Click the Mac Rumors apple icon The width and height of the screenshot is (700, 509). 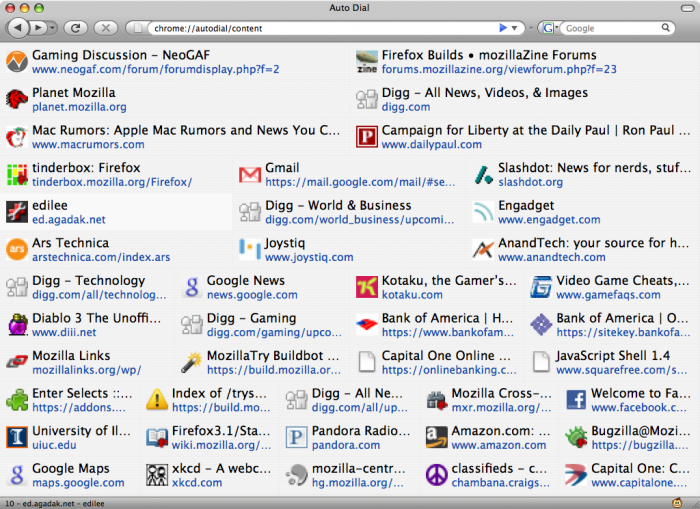tap(17, 137)
